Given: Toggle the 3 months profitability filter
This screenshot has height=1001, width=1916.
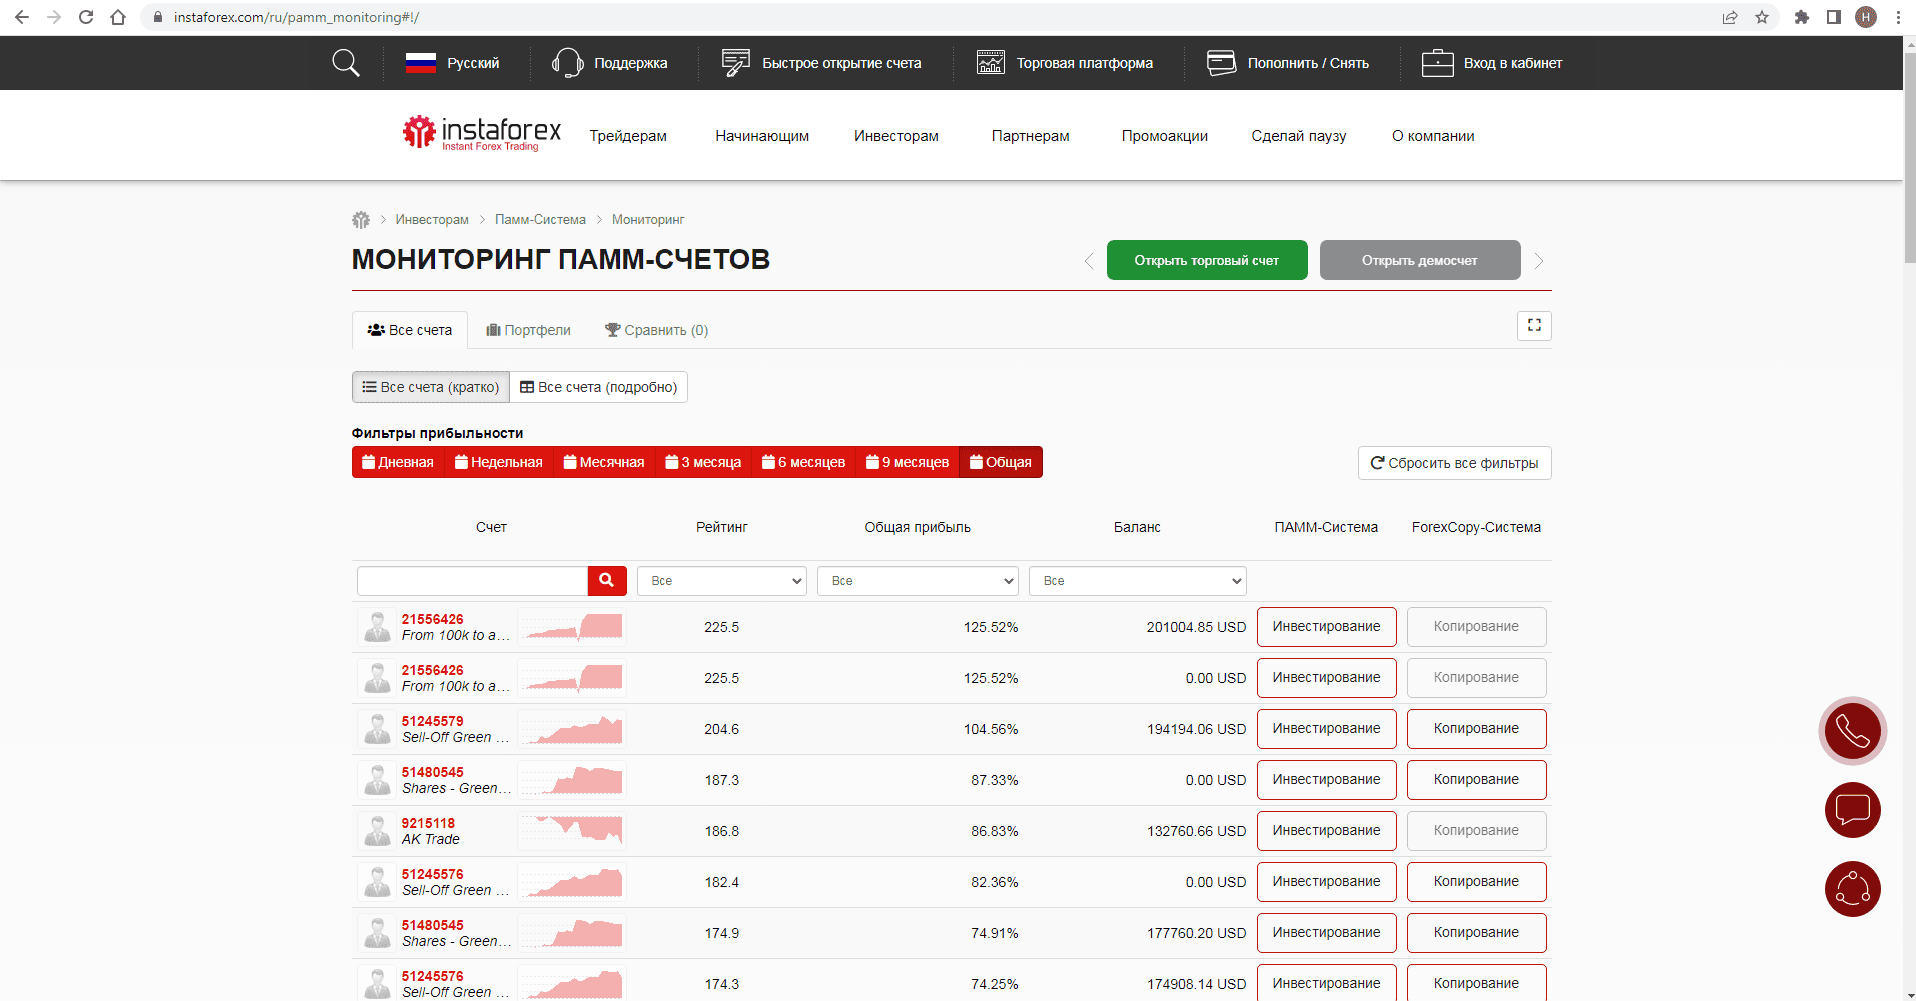Looking at the screenshot, I should (x=703, y=462).
